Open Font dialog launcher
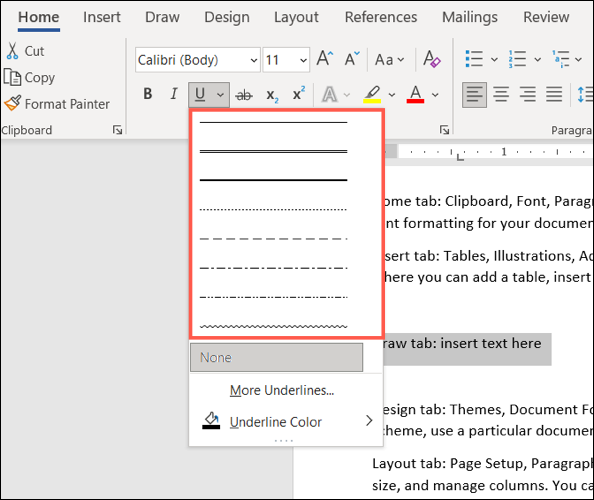Image resolution: width=594 pixels, height=500 pixels. point(444,130)
